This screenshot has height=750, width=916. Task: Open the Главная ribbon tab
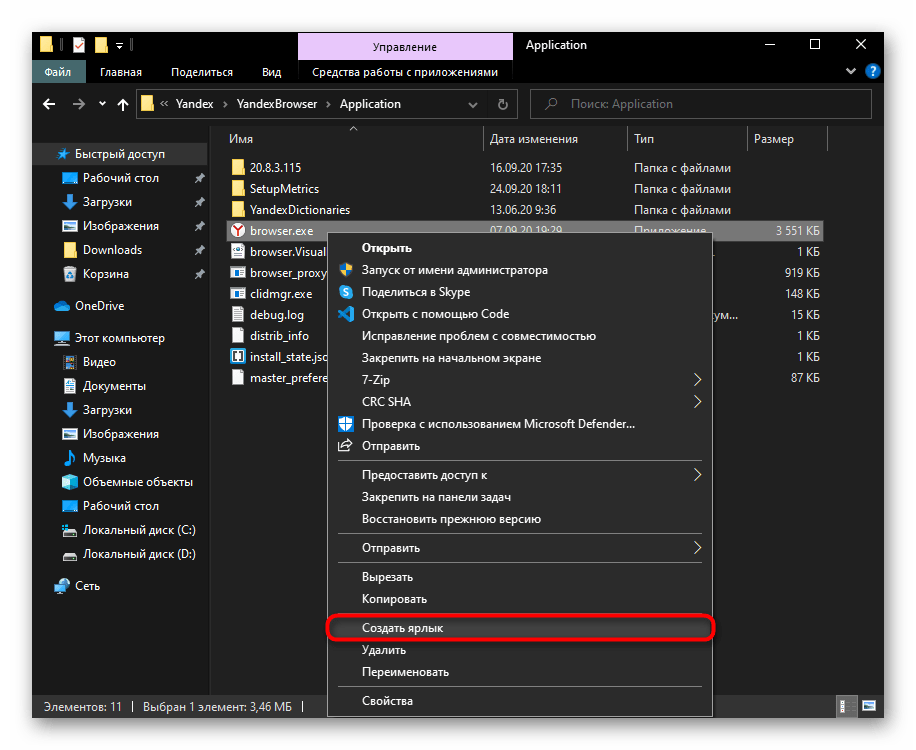coord(121,72)
